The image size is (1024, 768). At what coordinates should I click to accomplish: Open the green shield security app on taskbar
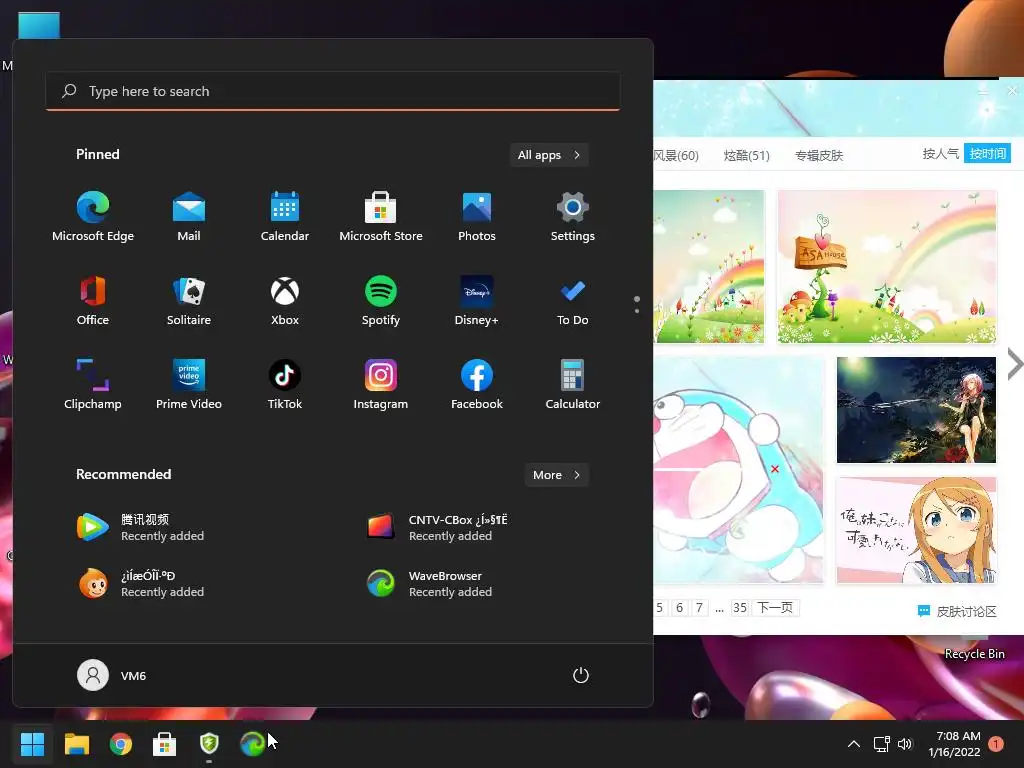[x=208, y=743]
